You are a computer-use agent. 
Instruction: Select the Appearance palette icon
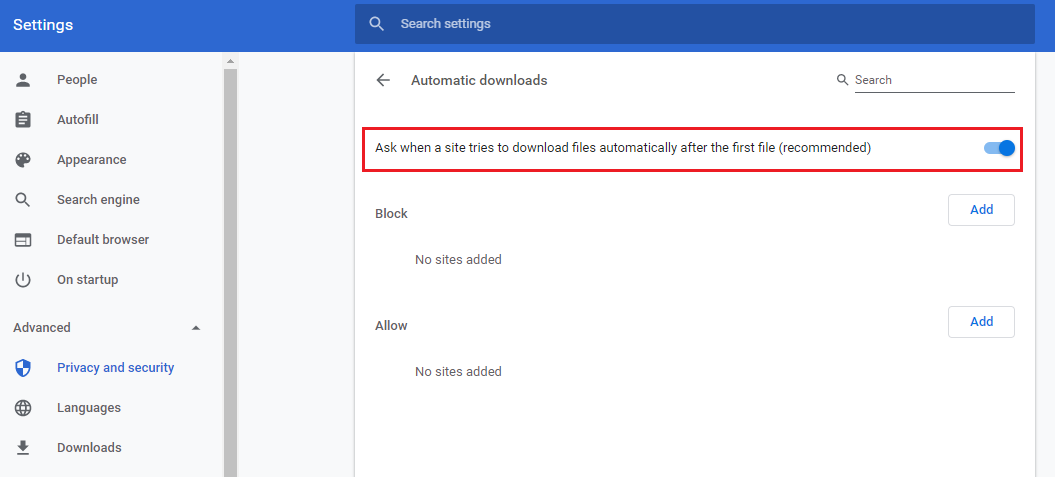click(23, 160)
